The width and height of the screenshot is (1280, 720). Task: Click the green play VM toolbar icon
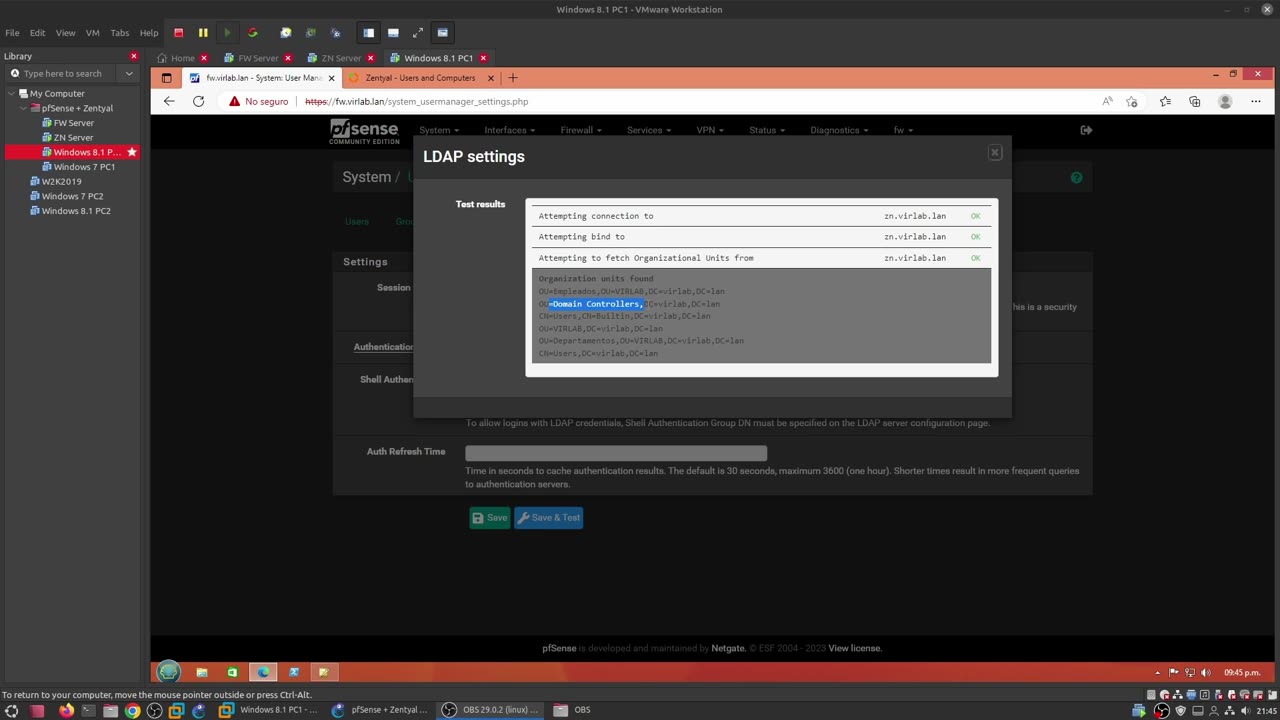pos(227,33)
